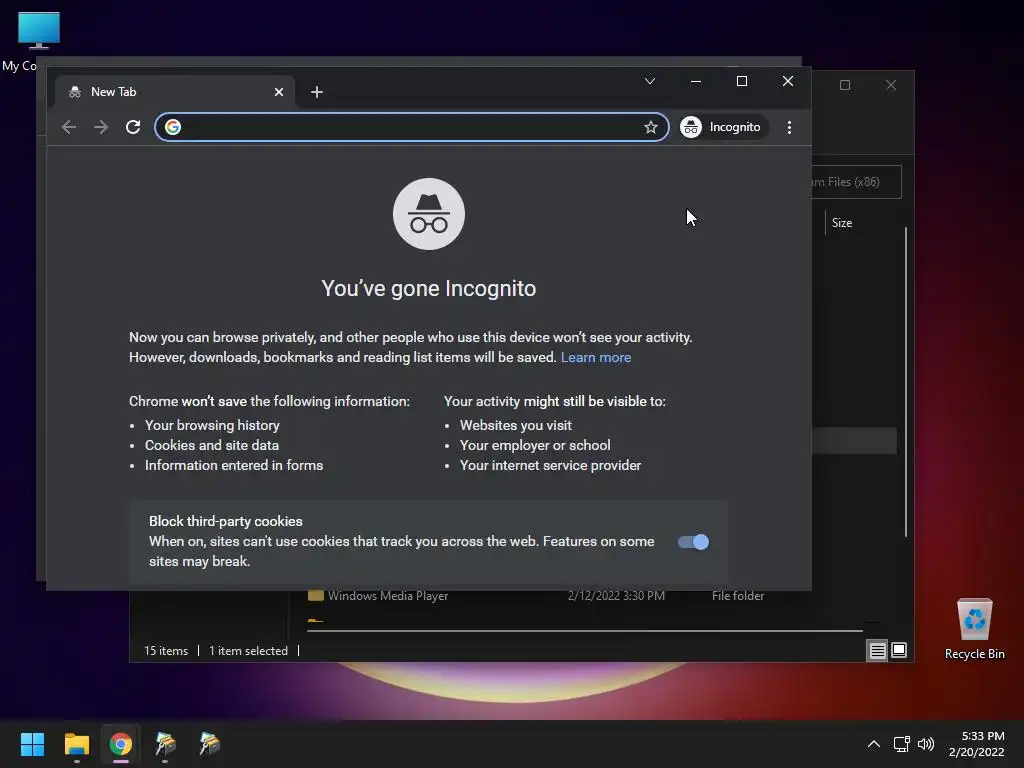
Task: Open the clock showing 5:33 PM
Action: point(976,744)
